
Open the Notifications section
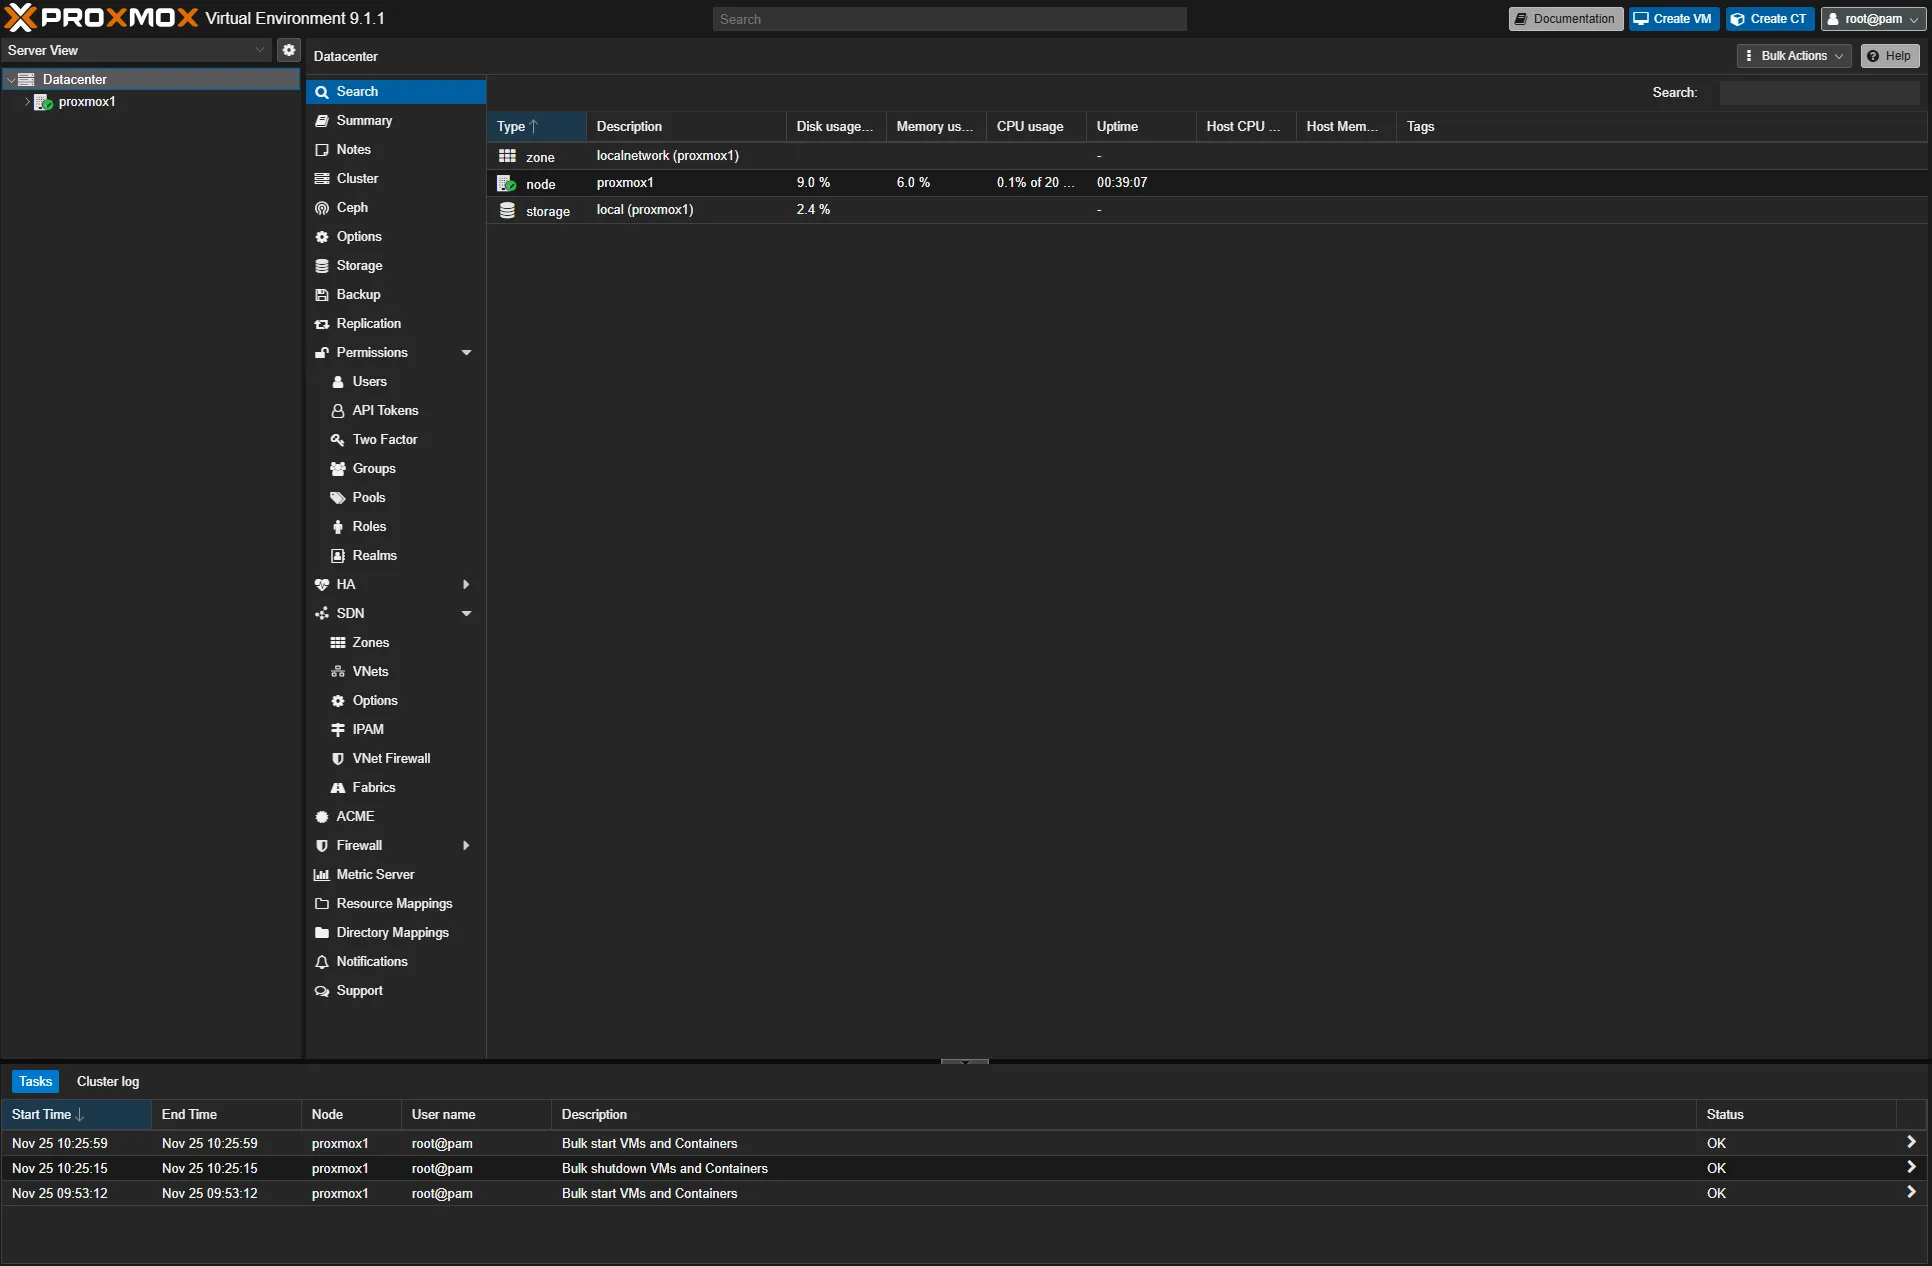pyautogui.click(x=372, y=961)
